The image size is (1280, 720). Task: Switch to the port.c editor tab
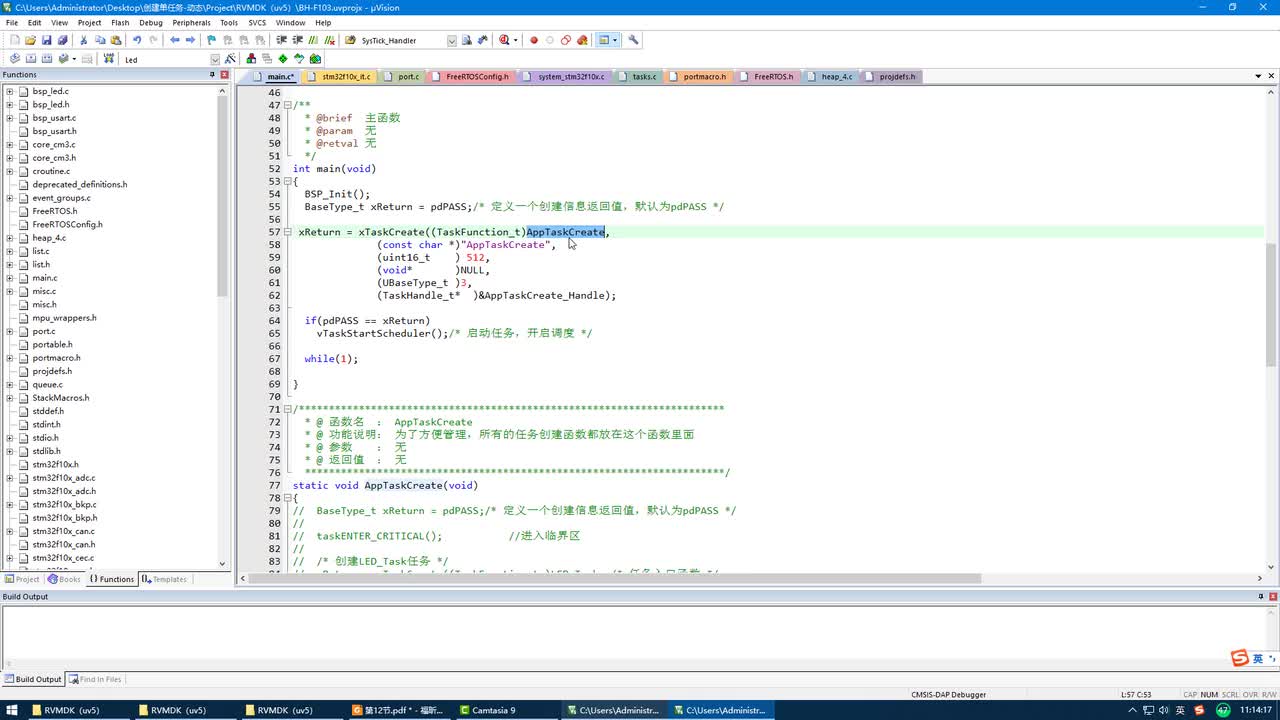402,76
